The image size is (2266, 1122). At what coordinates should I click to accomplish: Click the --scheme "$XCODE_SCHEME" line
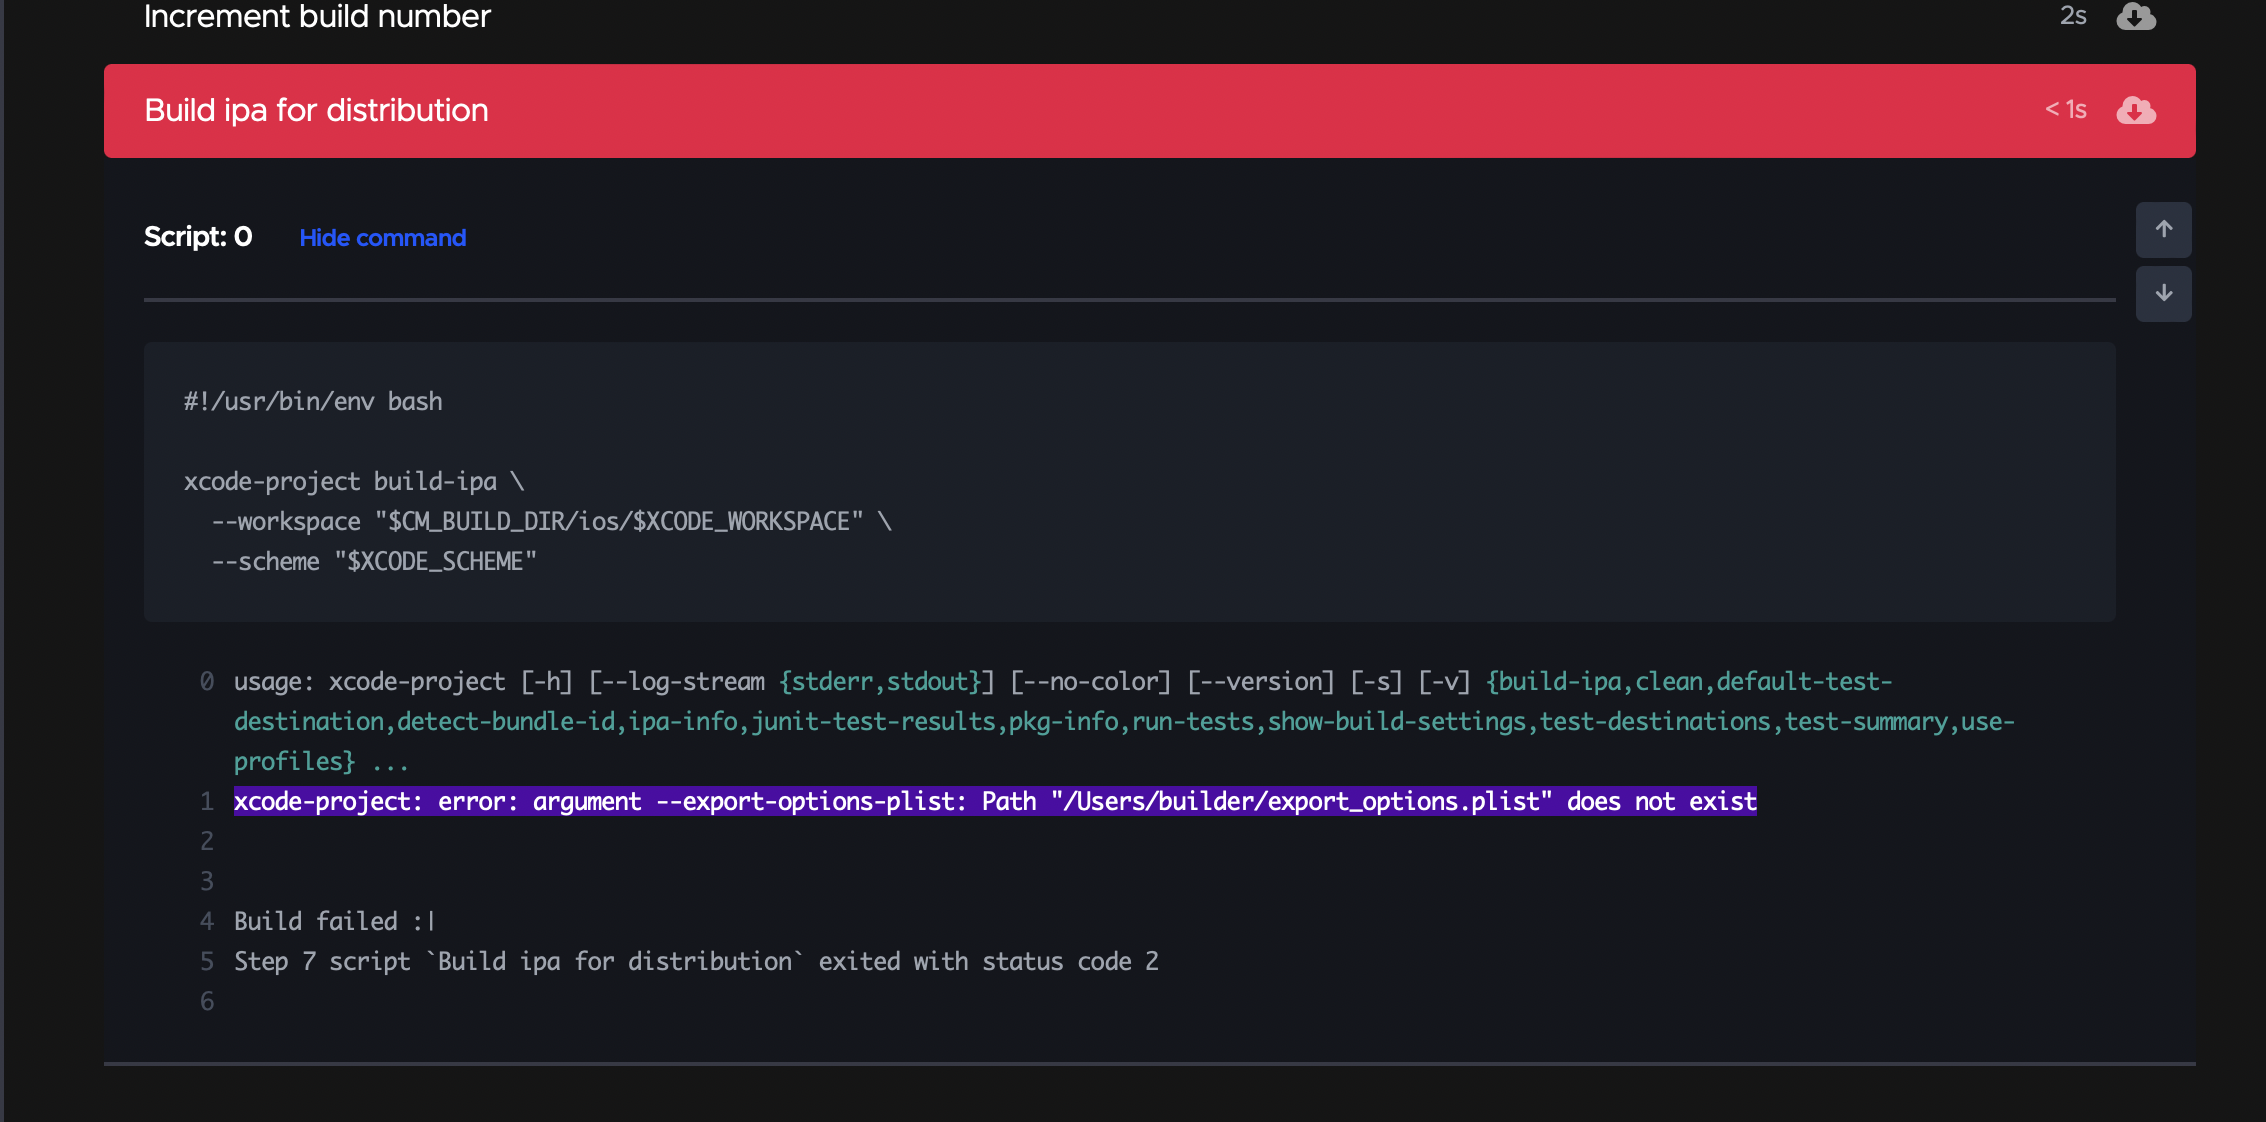[374, 561]
